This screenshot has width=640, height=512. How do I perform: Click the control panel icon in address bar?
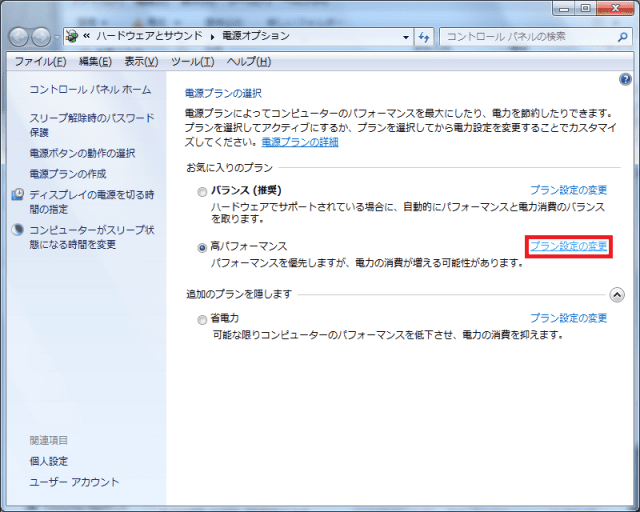point(72,36)
